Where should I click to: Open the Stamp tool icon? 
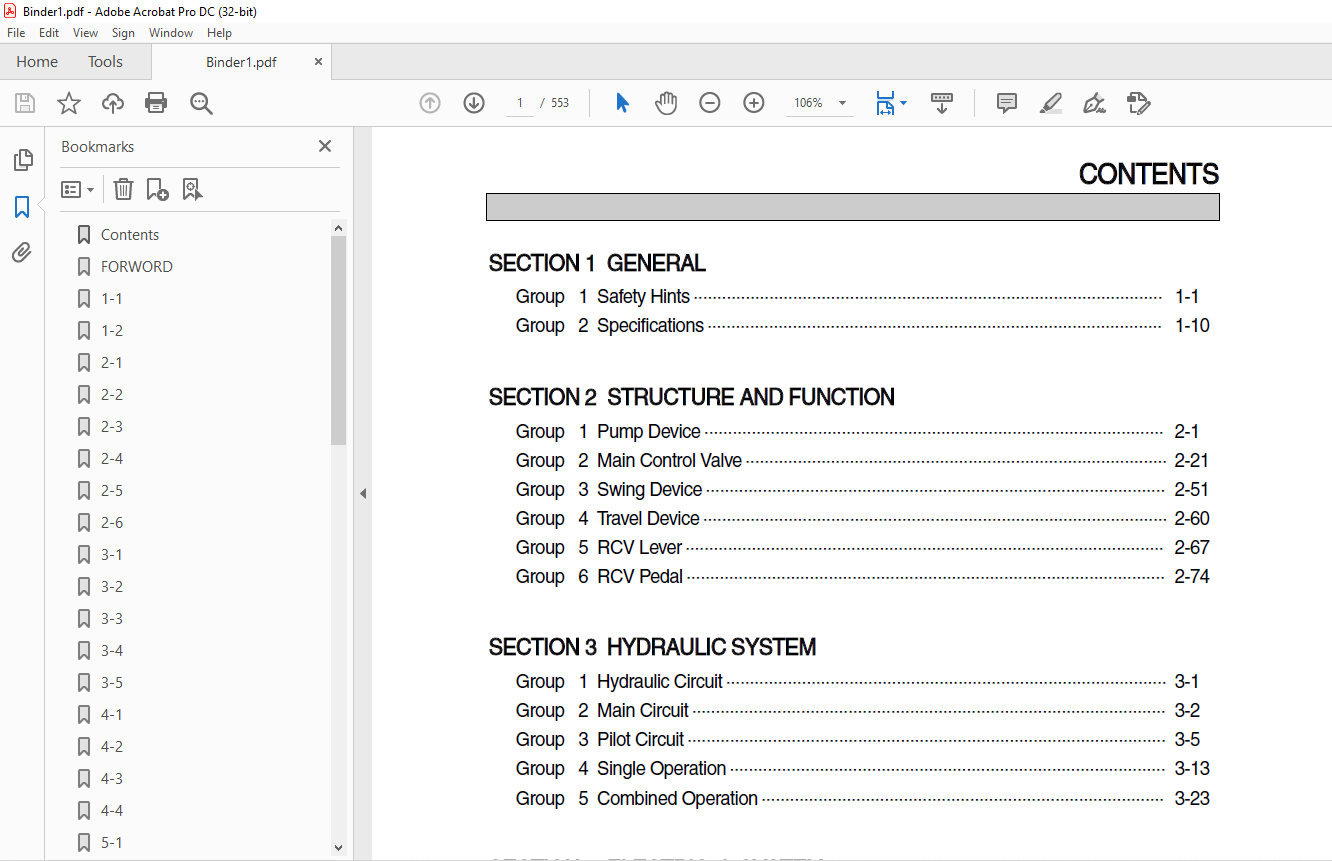[x=1138, y=103]
